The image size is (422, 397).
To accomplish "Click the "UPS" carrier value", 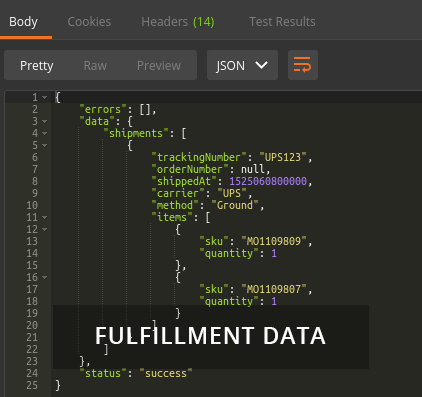I will [x=232, y=193].
